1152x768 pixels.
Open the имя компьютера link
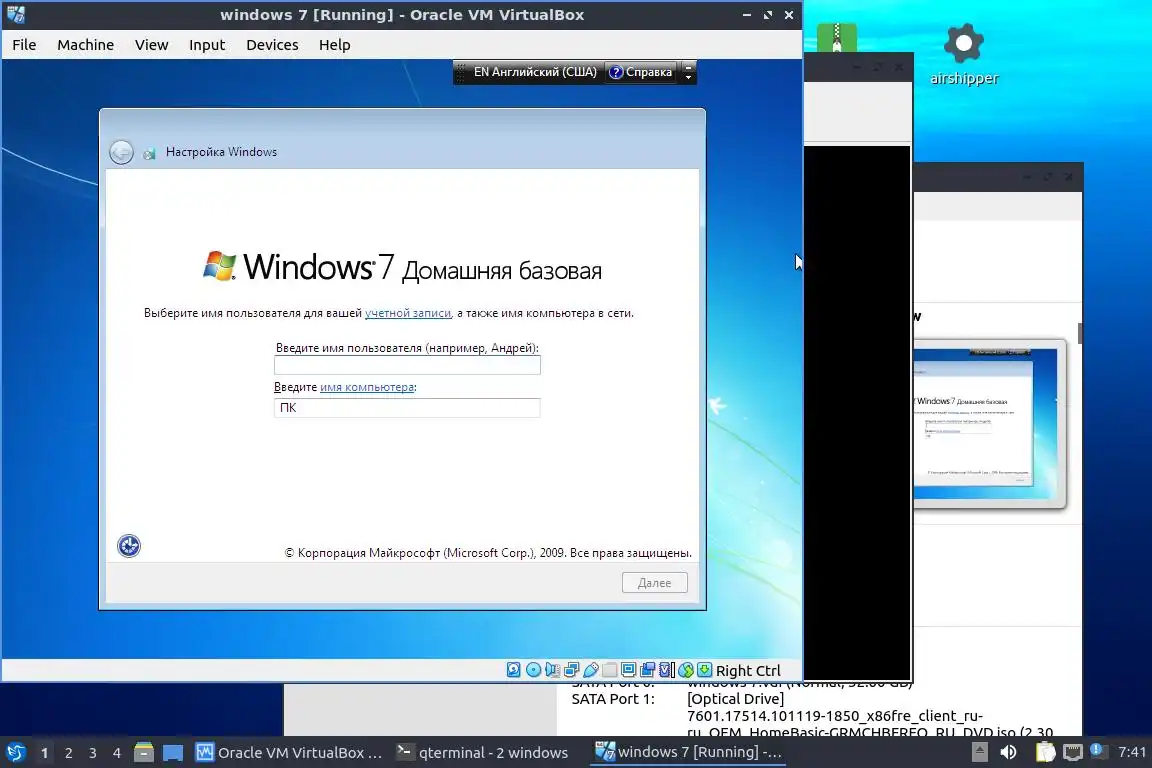click(x=367, y=387)
